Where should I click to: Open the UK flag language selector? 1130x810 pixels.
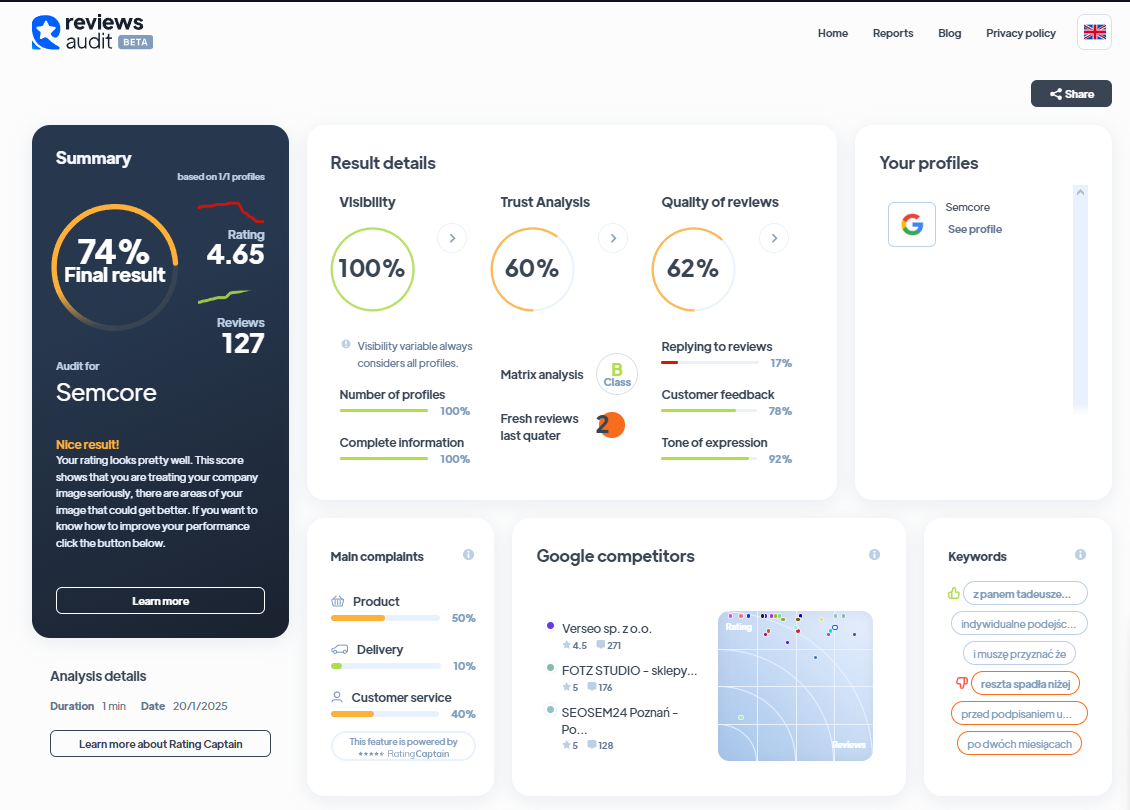[x=1094, y=32]
